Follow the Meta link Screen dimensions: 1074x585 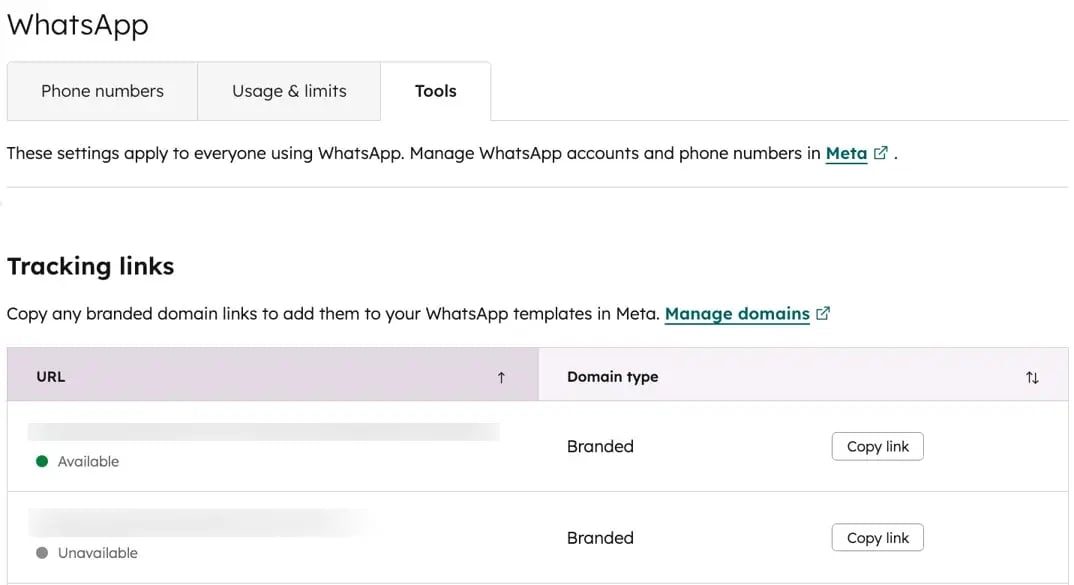(x=846, y=153)
